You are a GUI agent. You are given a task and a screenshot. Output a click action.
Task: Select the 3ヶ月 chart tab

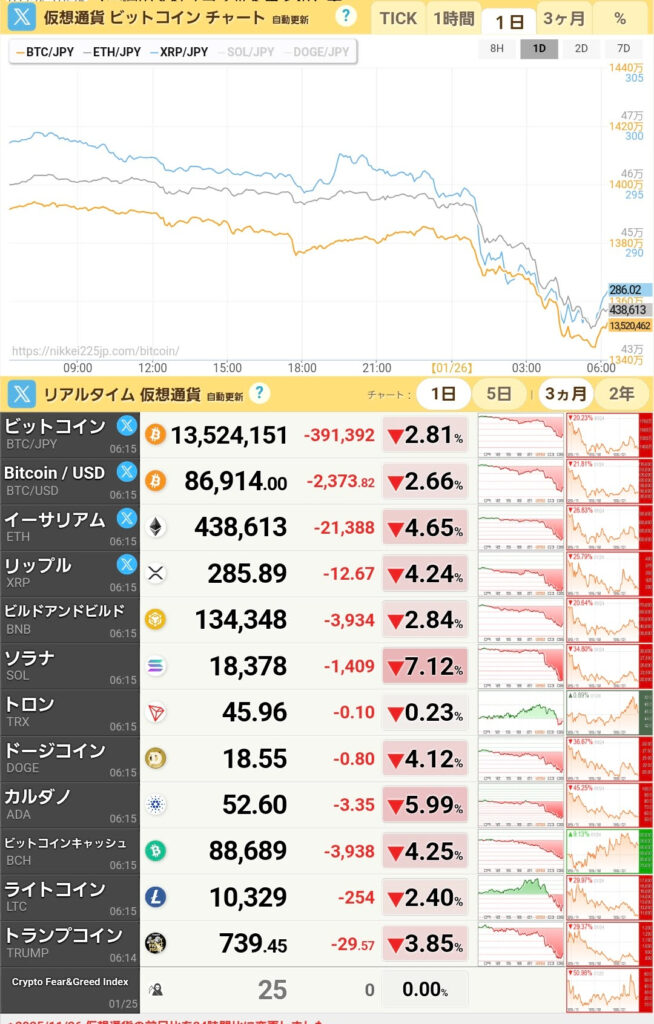(x=564, y=18)
